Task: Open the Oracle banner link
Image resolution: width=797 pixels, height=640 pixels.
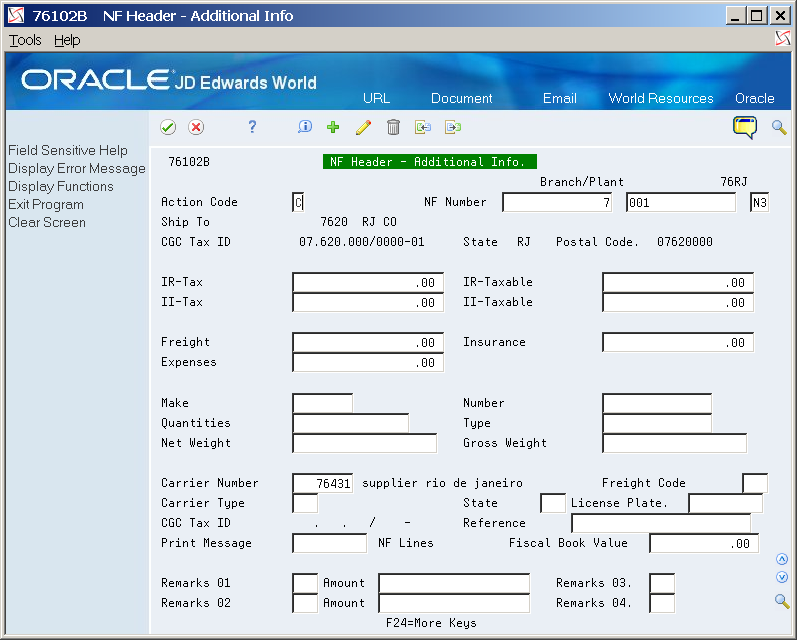Action: pyautogui.click(x=755, y=98)
